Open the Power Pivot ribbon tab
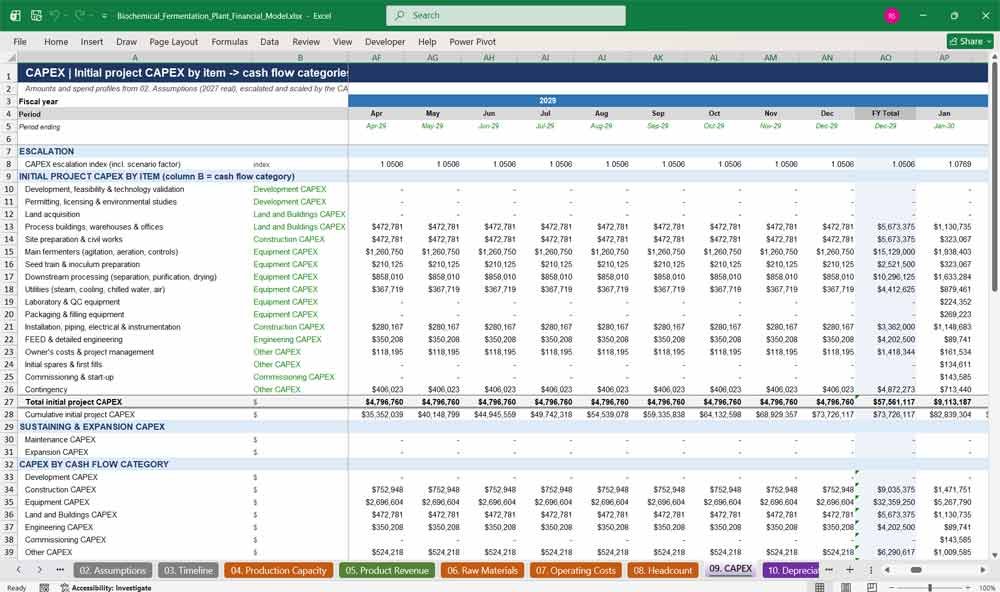The height and width of the screenshot is (592, 1000). tap(473, 41)
